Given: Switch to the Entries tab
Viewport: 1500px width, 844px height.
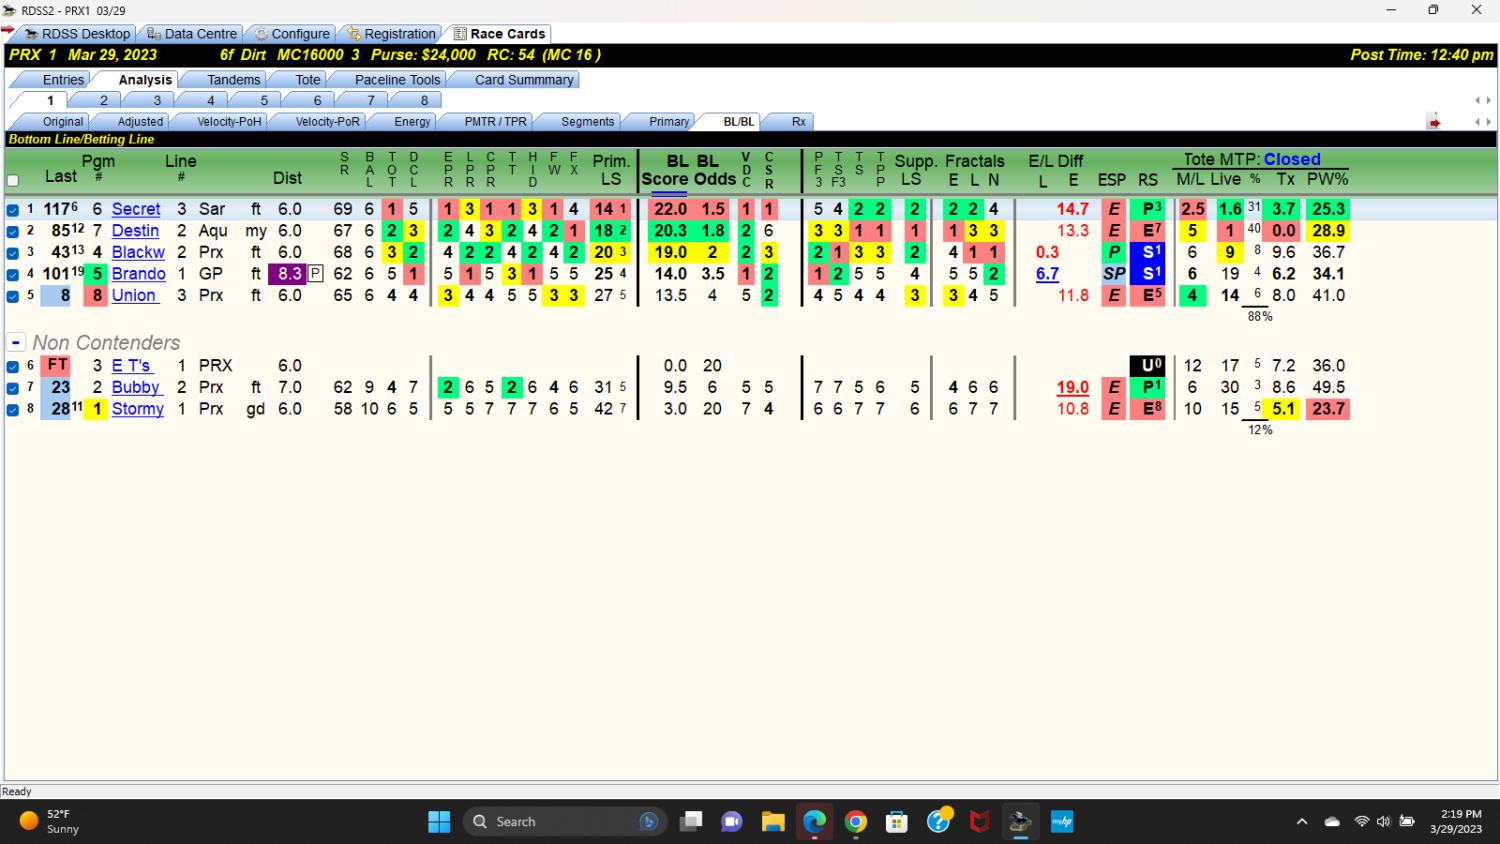Looking at the screenshot, I should (63, 80).
